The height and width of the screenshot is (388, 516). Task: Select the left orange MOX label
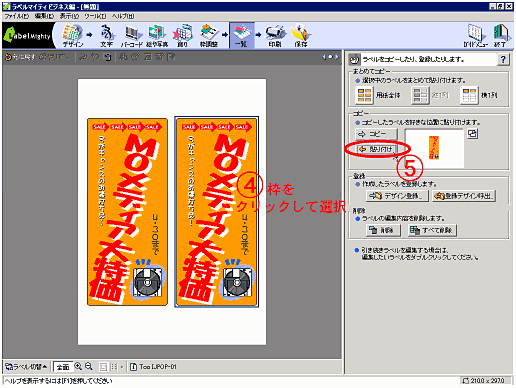[127, 211]
